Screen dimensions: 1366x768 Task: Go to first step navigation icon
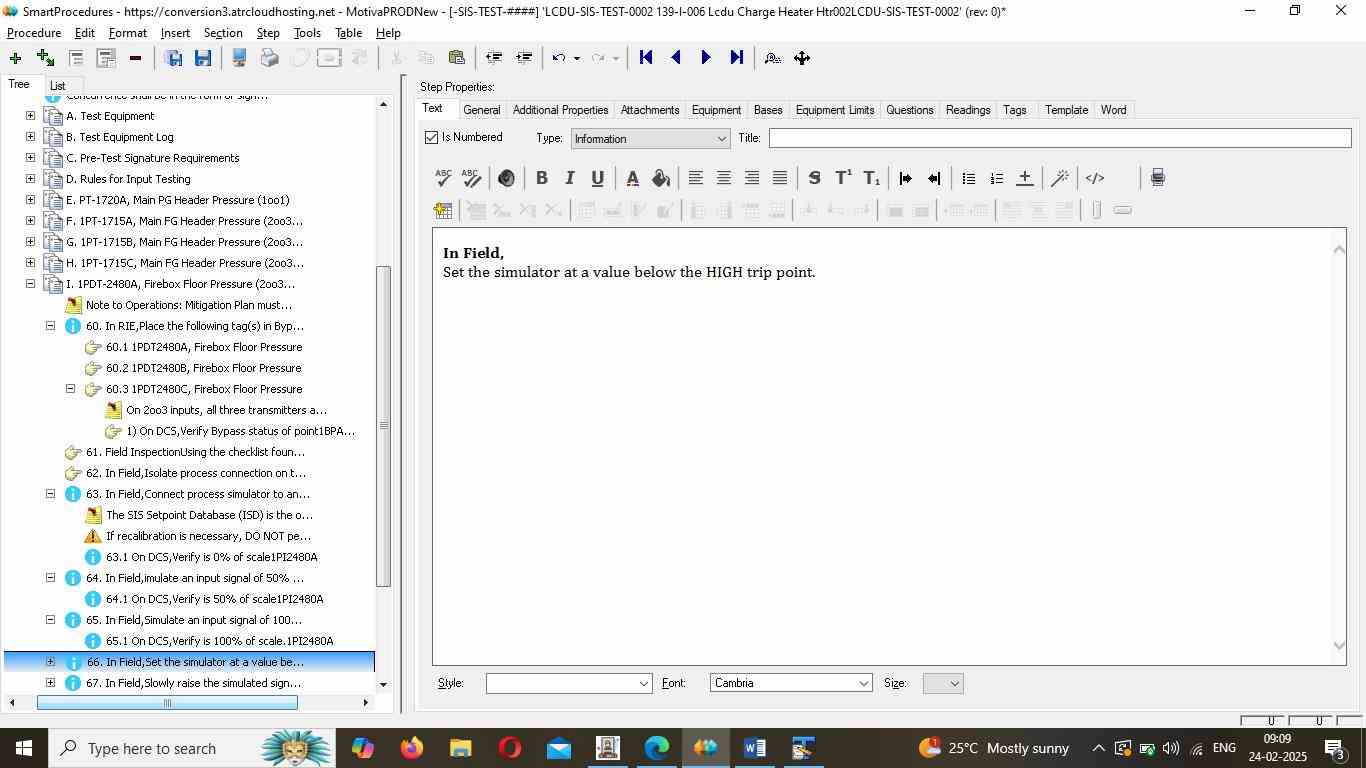coord(646,58)
